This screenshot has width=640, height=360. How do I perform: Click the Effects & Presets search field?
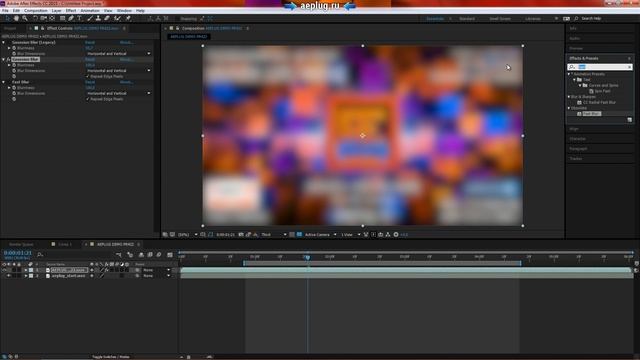pyautogui.click(x=600, y=67)
